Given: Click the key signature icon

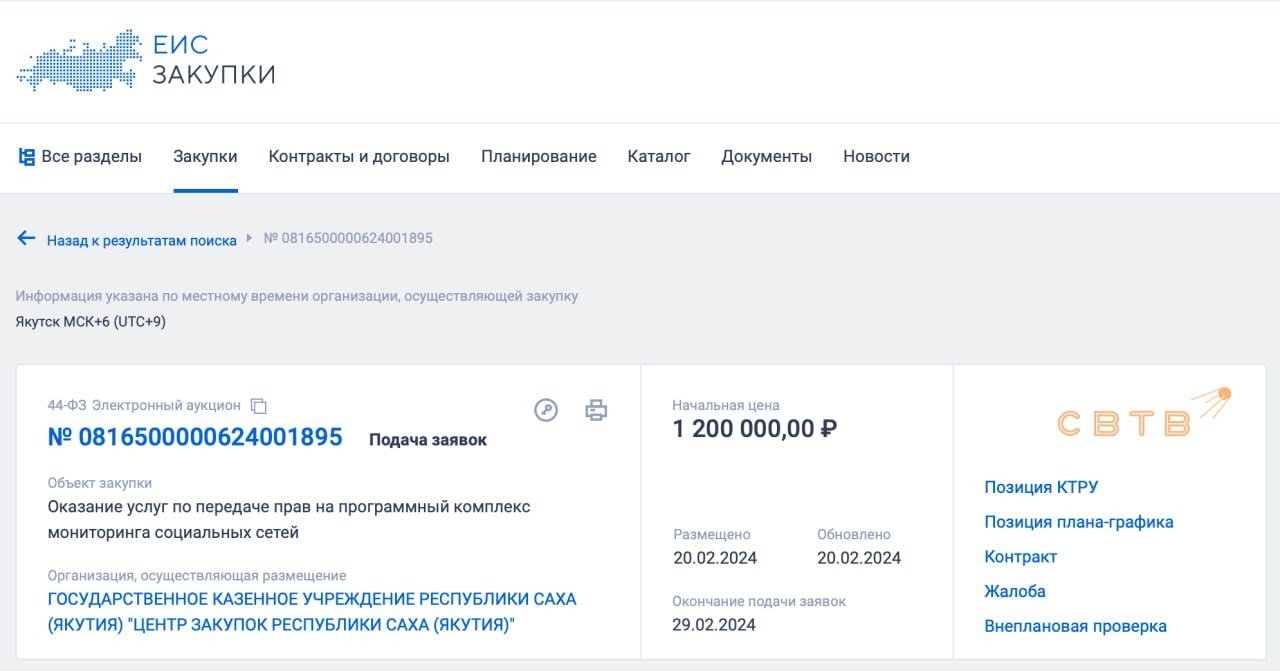Looking at the screenshot, I should (546, 410).
